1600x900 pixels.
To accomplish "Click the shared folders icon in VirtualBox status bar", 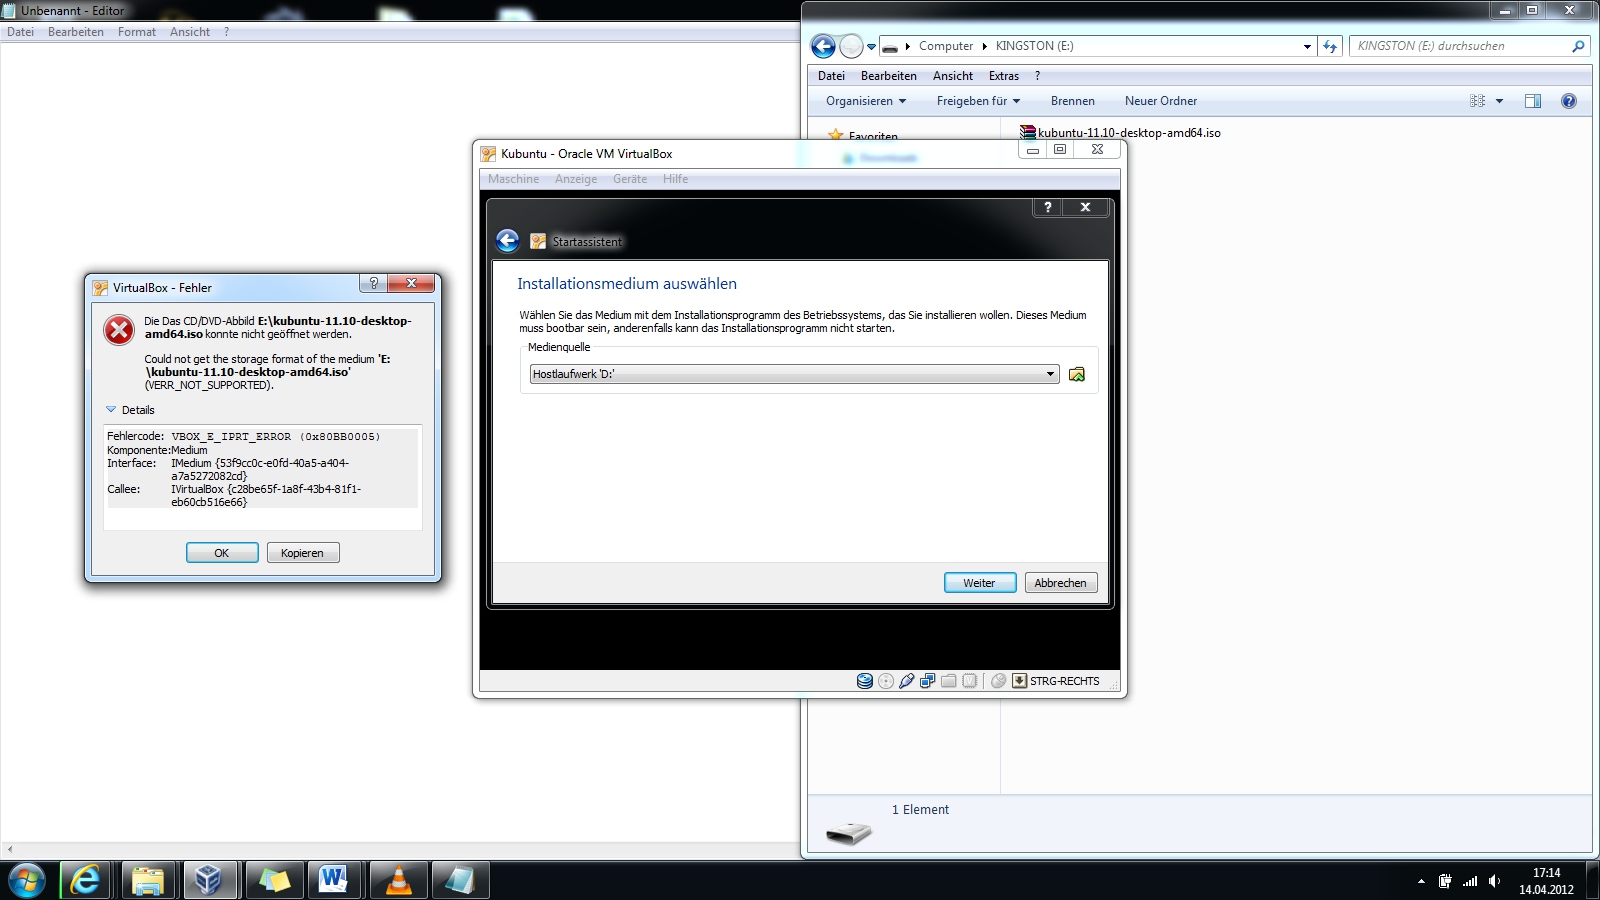I will tap(949, 681).
